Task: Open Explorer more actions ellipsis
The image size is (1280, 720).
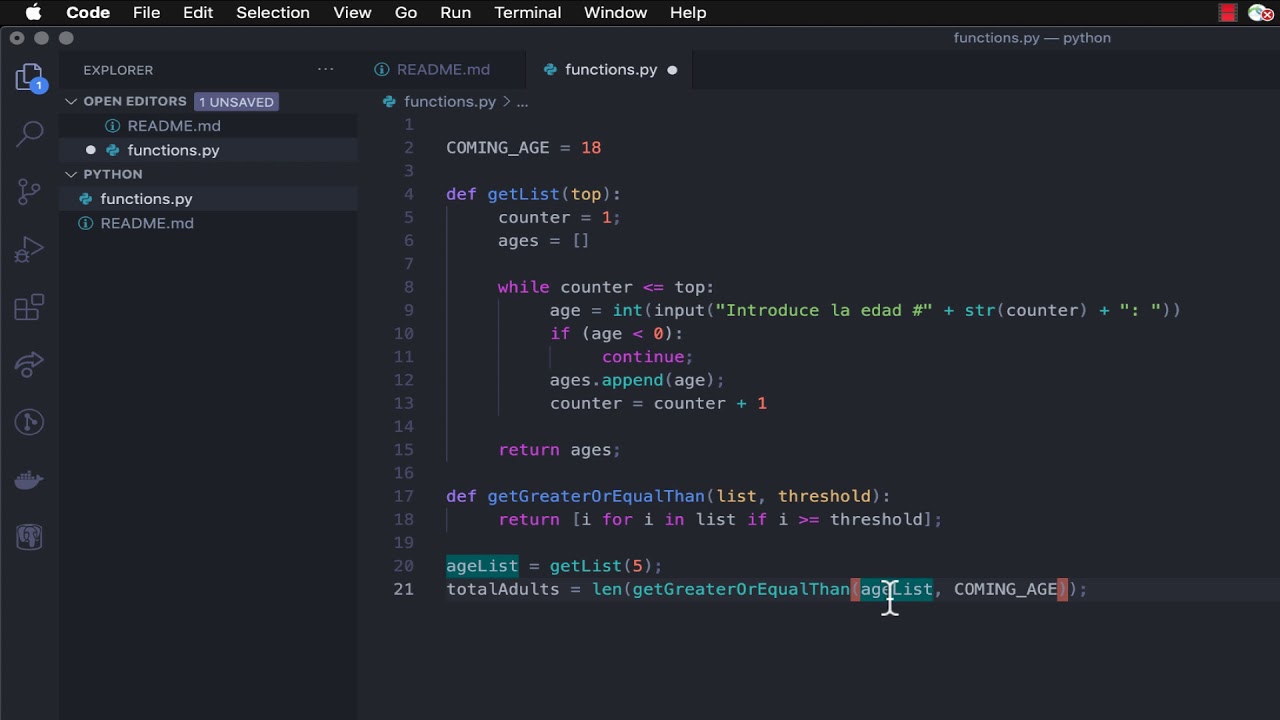Action: click(326, 69)
